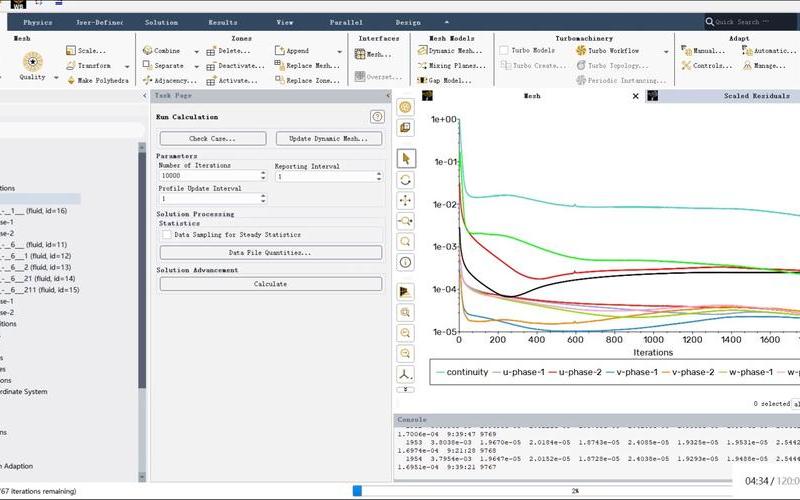
Task: Click Replace Mesh... option
Action: (307, 65)
